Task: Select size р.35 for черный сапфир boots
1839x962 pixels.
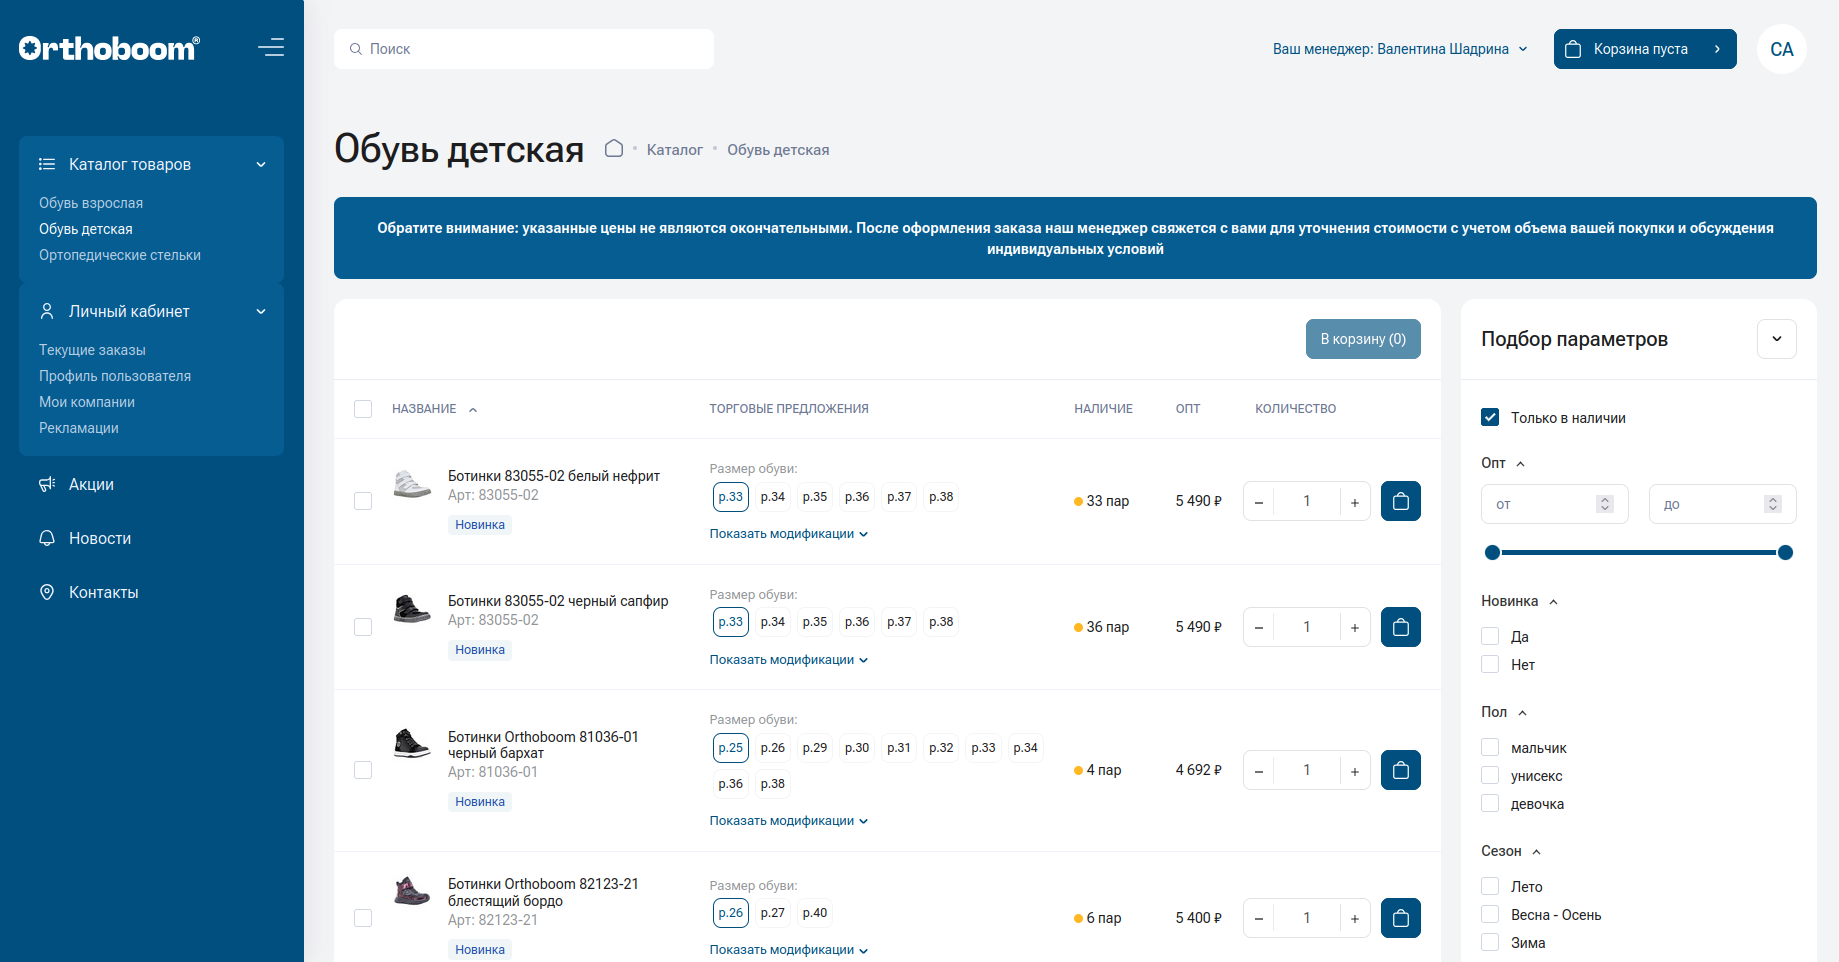Action: [x=814, y=622]
